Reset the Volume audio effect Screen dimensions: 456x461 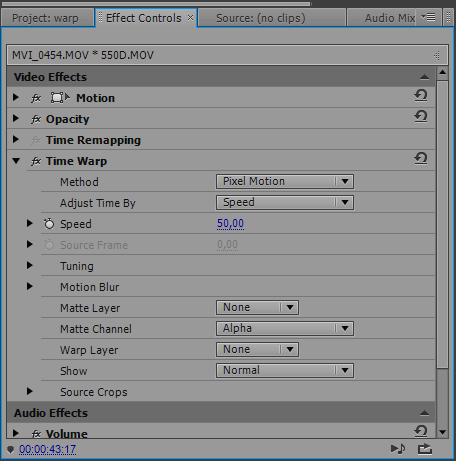tap(421, 431)
